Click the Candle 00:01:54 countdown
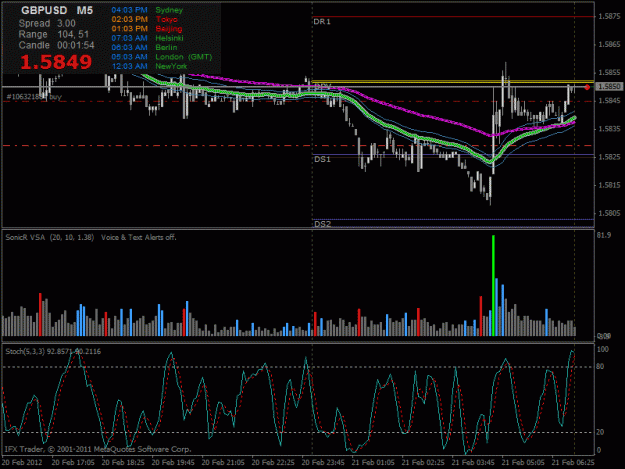 [56, 45]
